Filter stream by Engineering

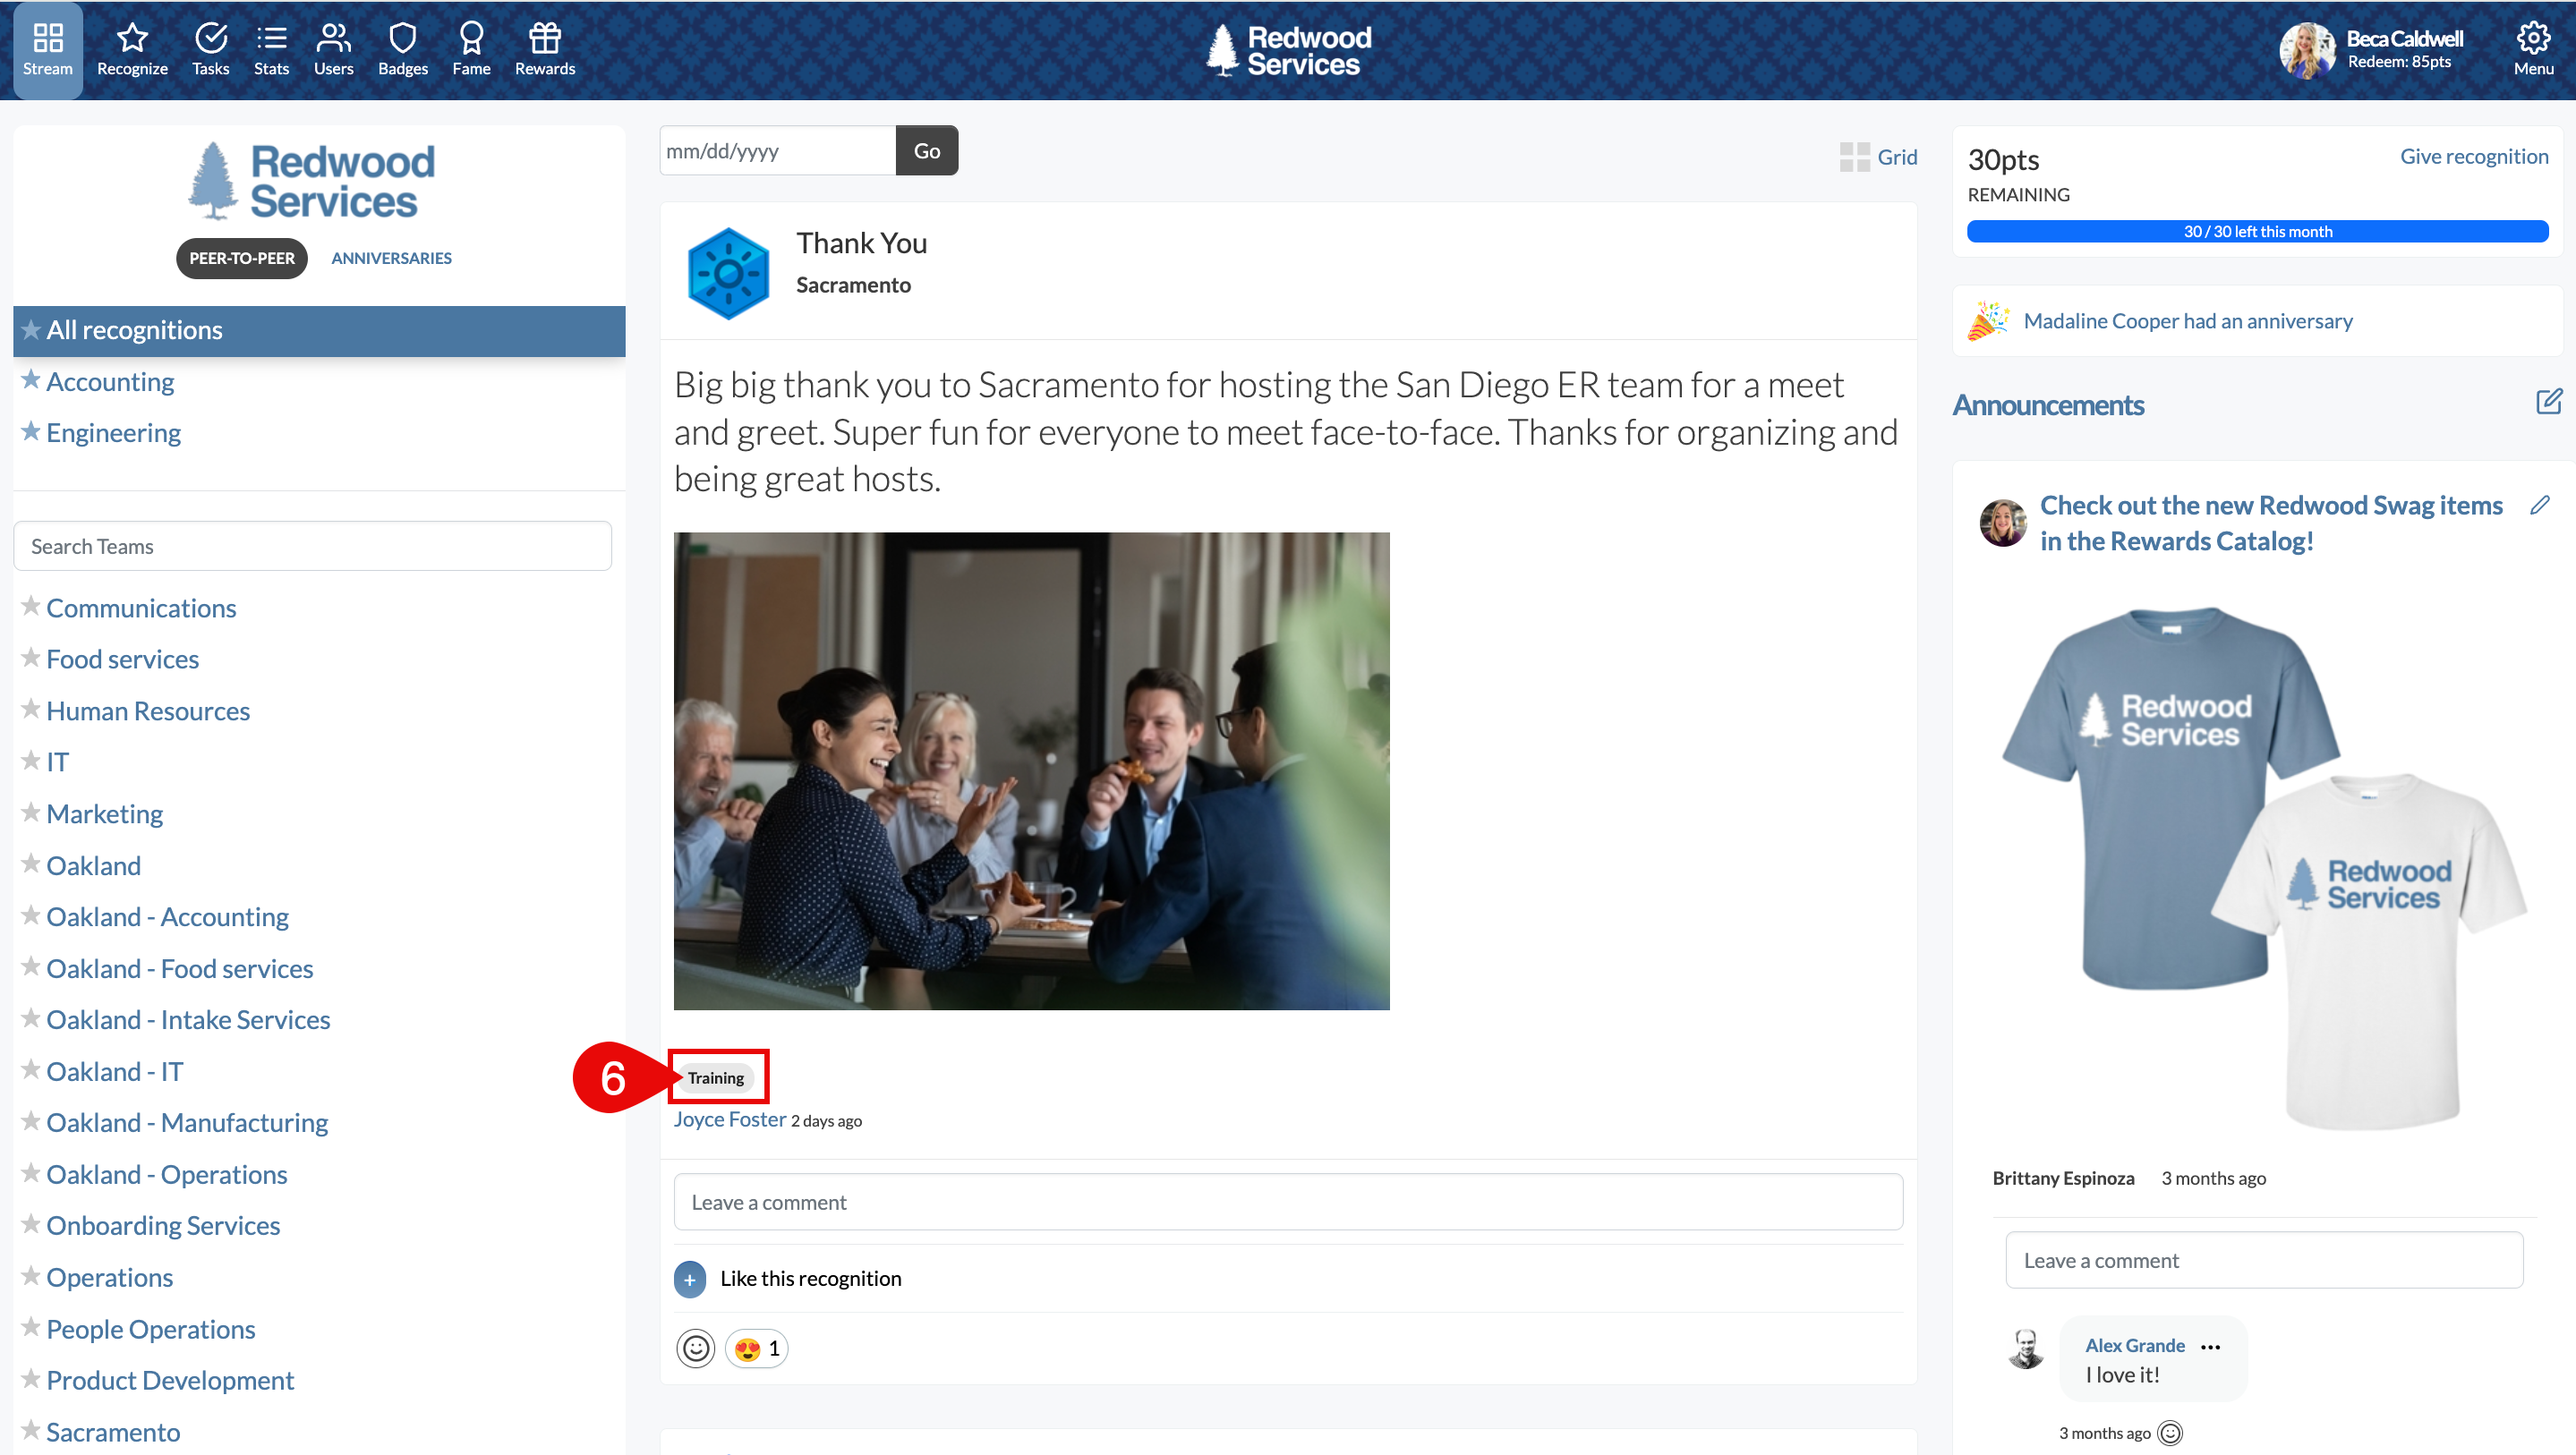(x=113, y=433)
